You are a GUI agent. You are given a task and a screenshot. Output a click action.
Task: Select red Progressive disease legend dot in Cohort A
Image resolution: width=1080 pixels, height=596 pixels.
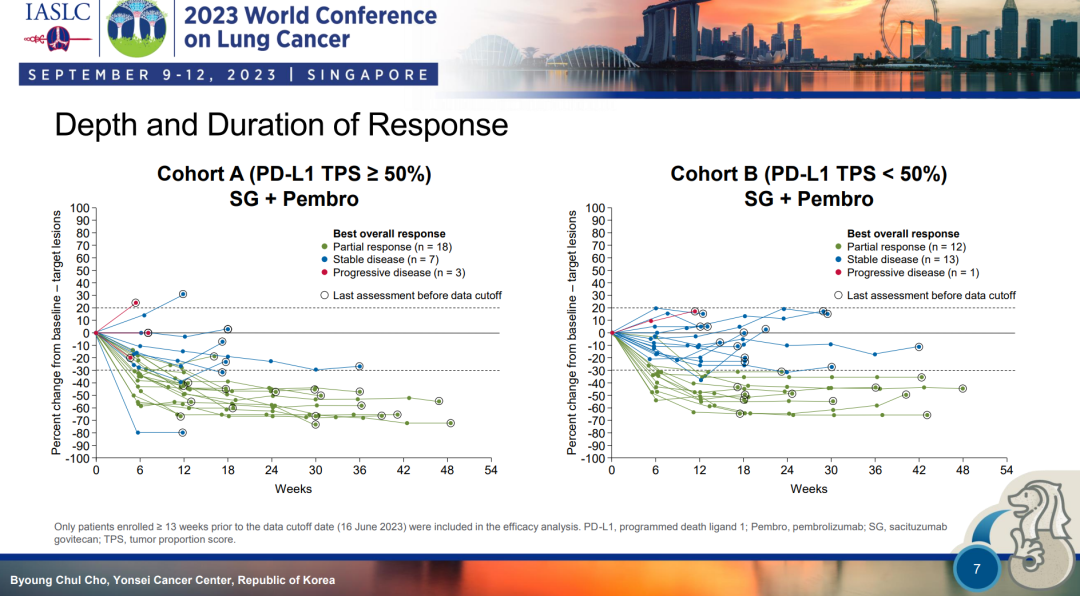point(324,272)
